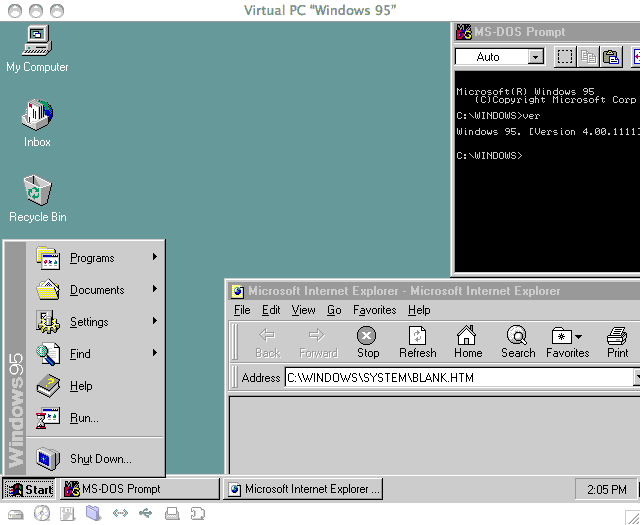This screenshot has width=640, height=525.
Task: Open the Auto font size dropdown in MS-DOS Prompt
Action: click(x=536, y=57)
